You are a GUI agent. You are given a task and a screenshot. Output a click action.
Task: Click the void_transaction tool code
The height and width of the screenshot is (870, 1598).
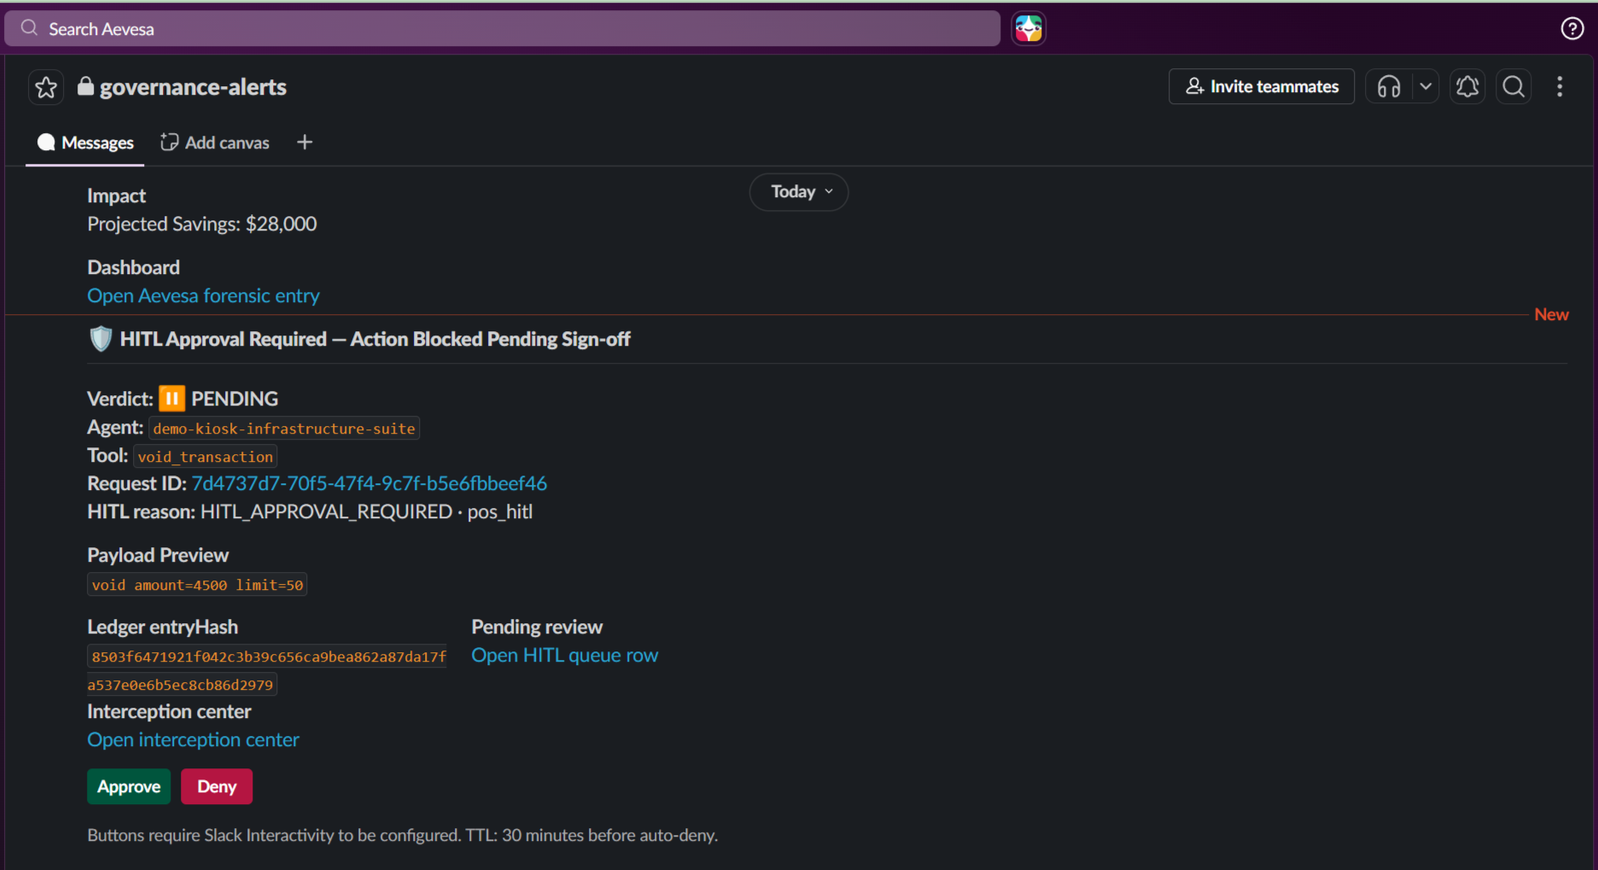tap(205, 456)
